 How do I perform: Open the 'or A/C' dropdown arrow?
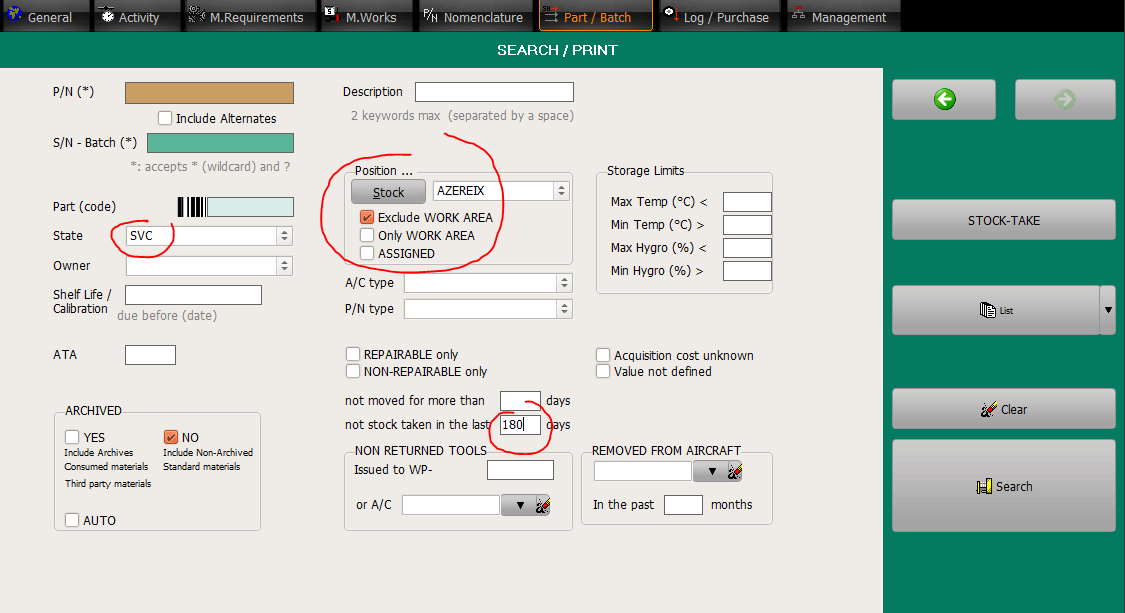[x=519, y=505]
